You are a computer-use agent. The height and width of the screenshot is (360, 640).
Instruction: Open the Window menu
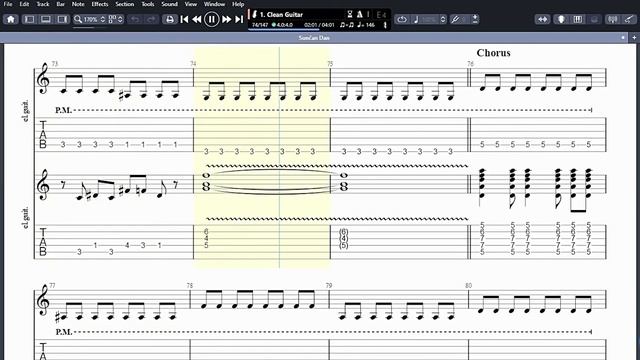tap(214, 4)
